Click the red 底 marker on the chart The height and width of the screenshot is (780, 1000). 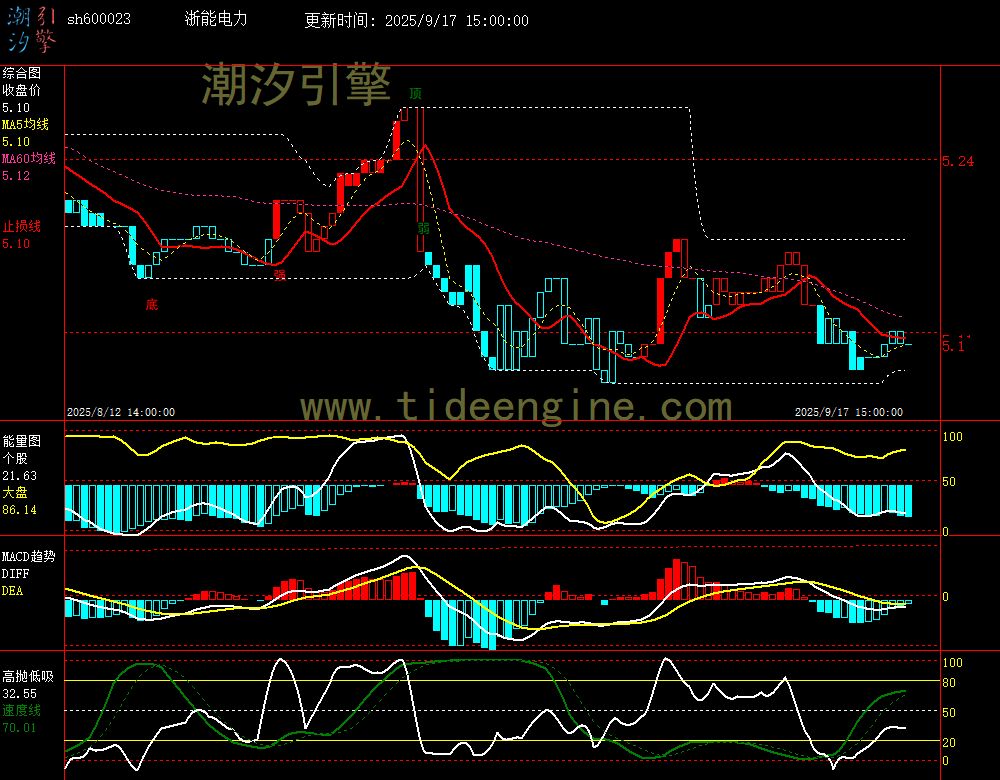click(151, 304)
